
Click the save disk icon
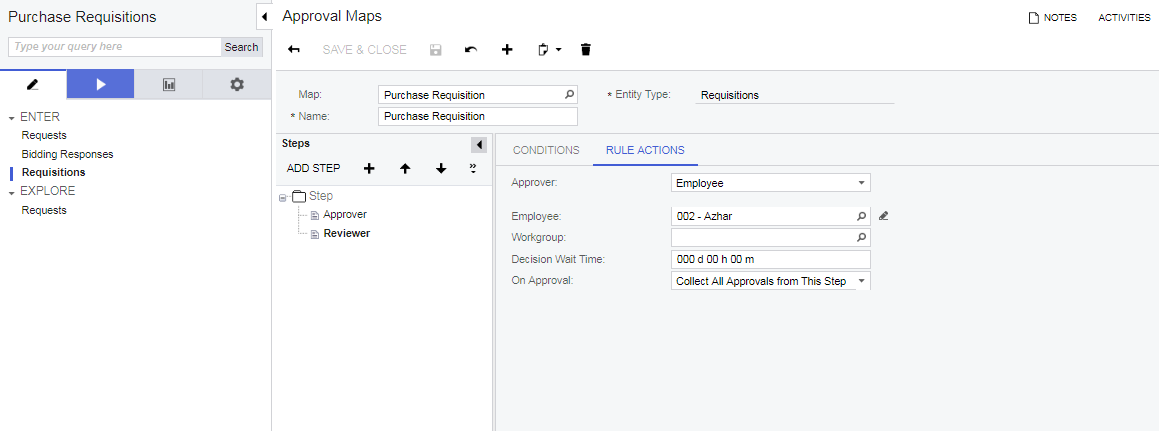click(x=436, y=49)
